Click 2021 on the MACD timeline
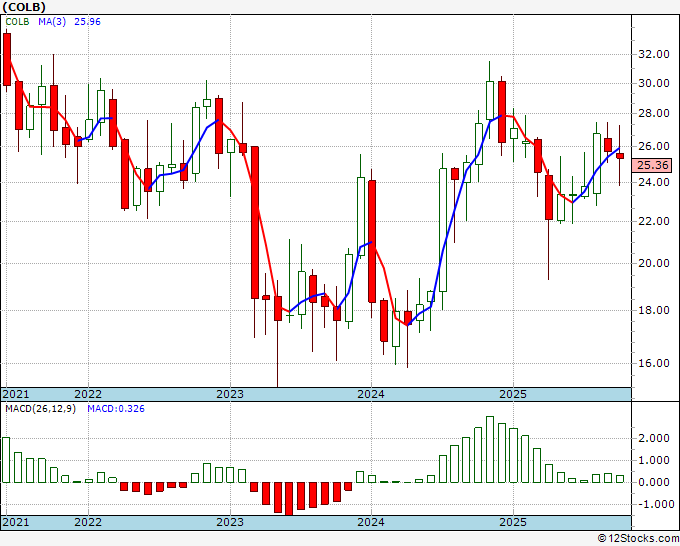Image resolution: width=680 pixels, height=546 pixels. click(x=16, y=522)
